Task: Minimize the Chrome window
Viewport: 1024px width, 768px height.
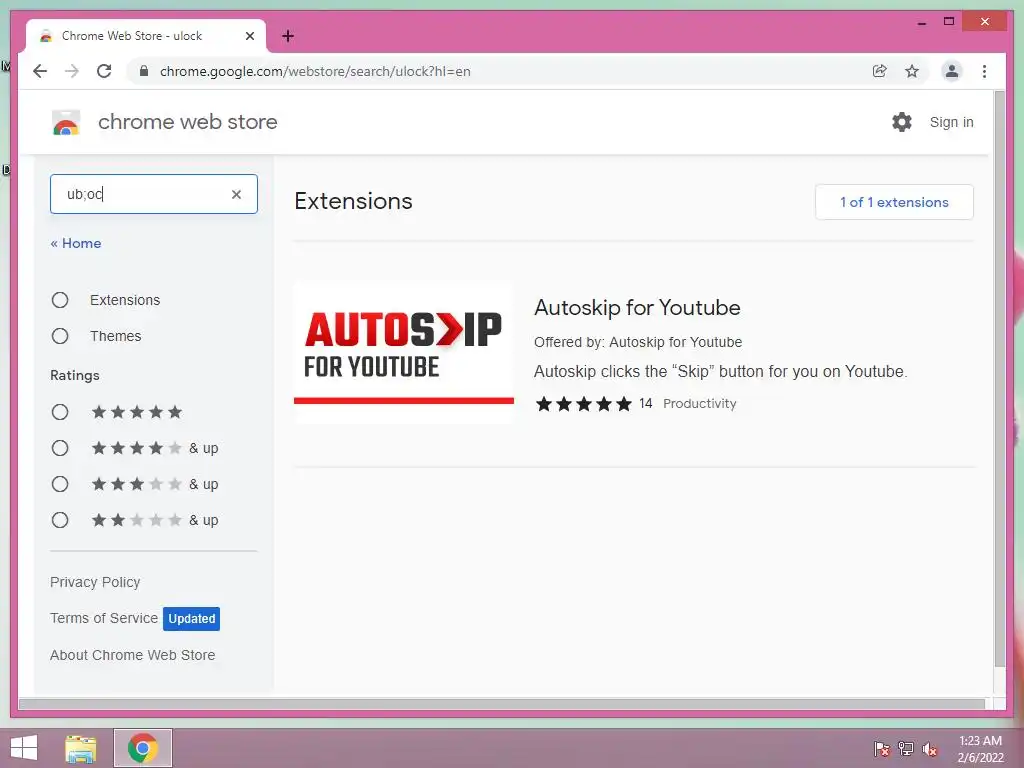Action: point(921,22)
